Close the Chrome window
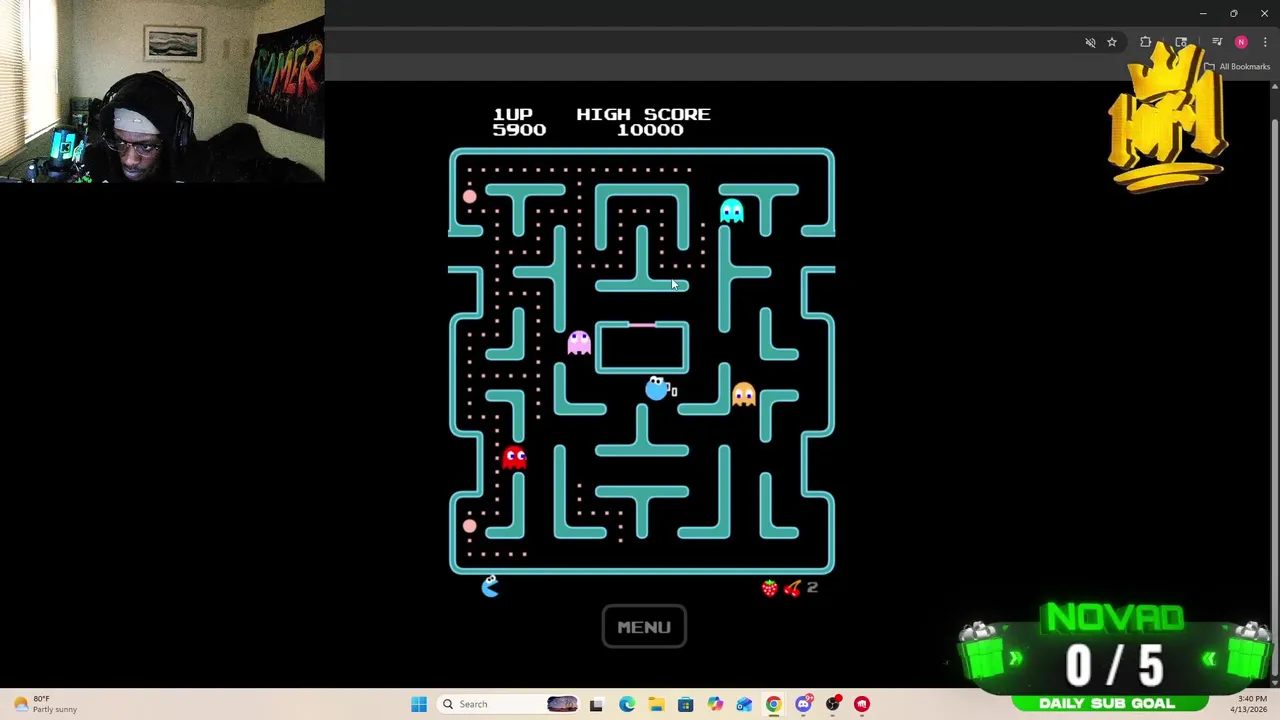 click(1264, 13)
